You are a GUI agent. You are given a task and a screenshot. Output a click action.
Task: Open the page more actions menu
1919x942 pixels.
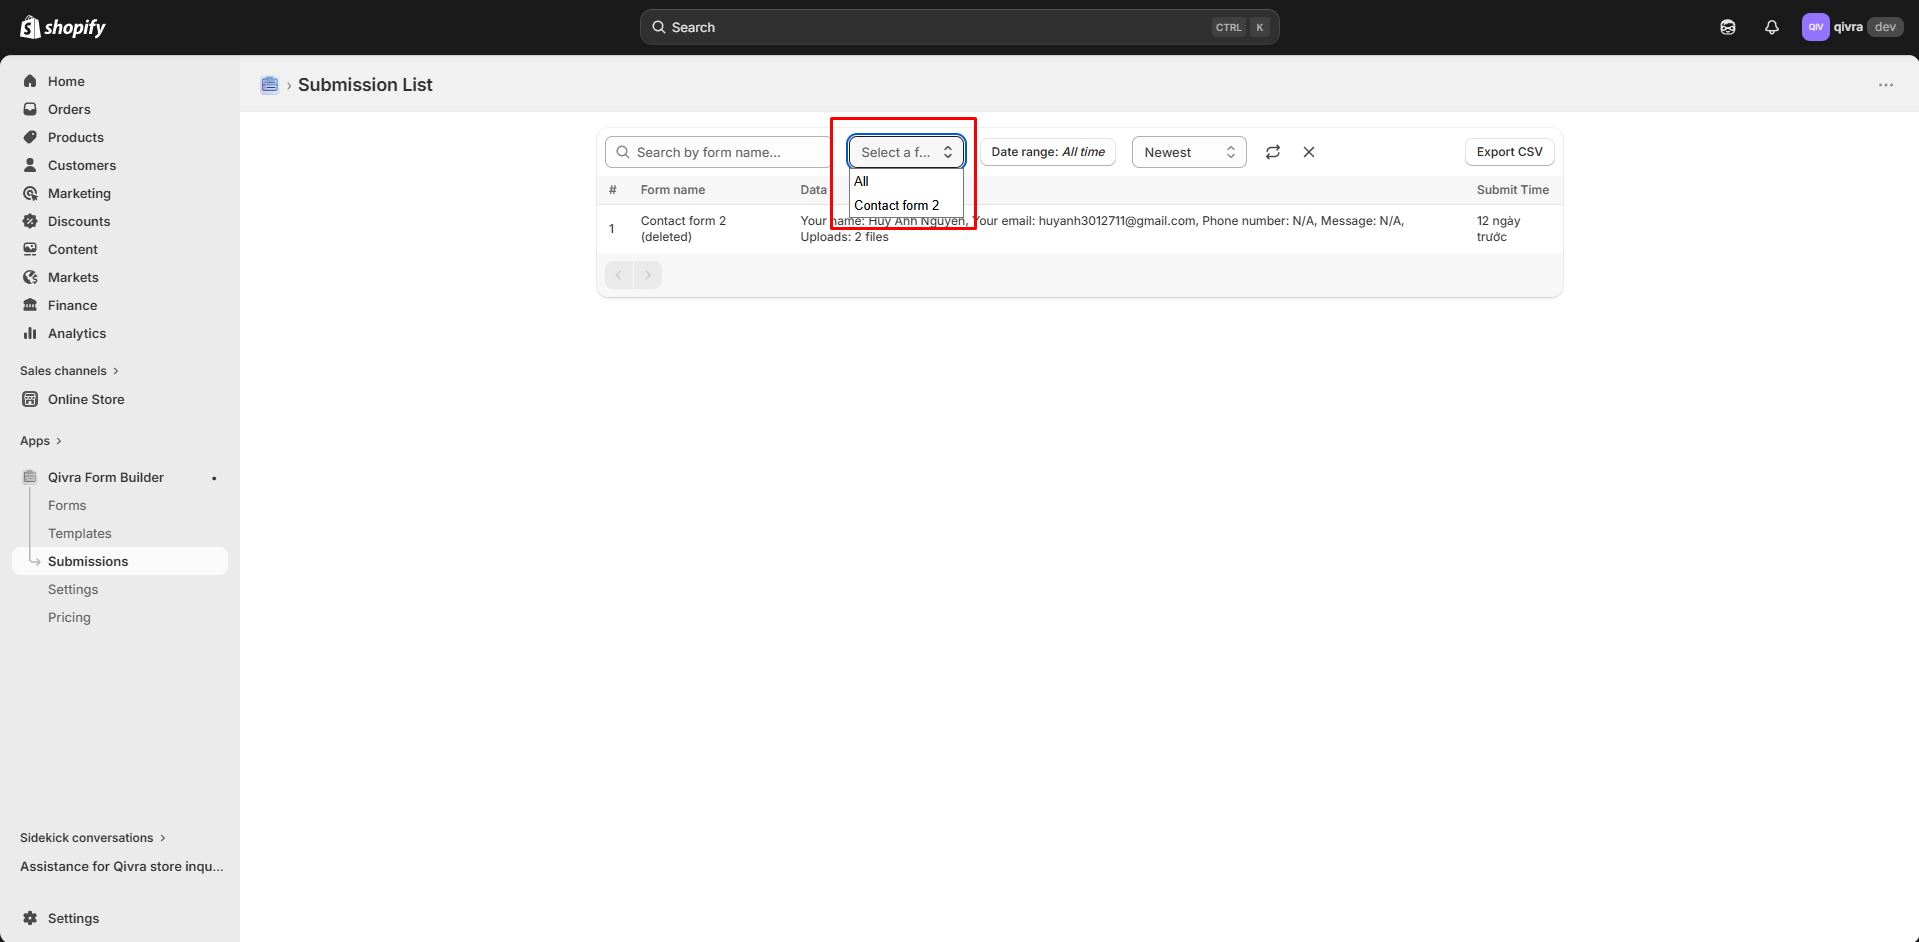1886,85
